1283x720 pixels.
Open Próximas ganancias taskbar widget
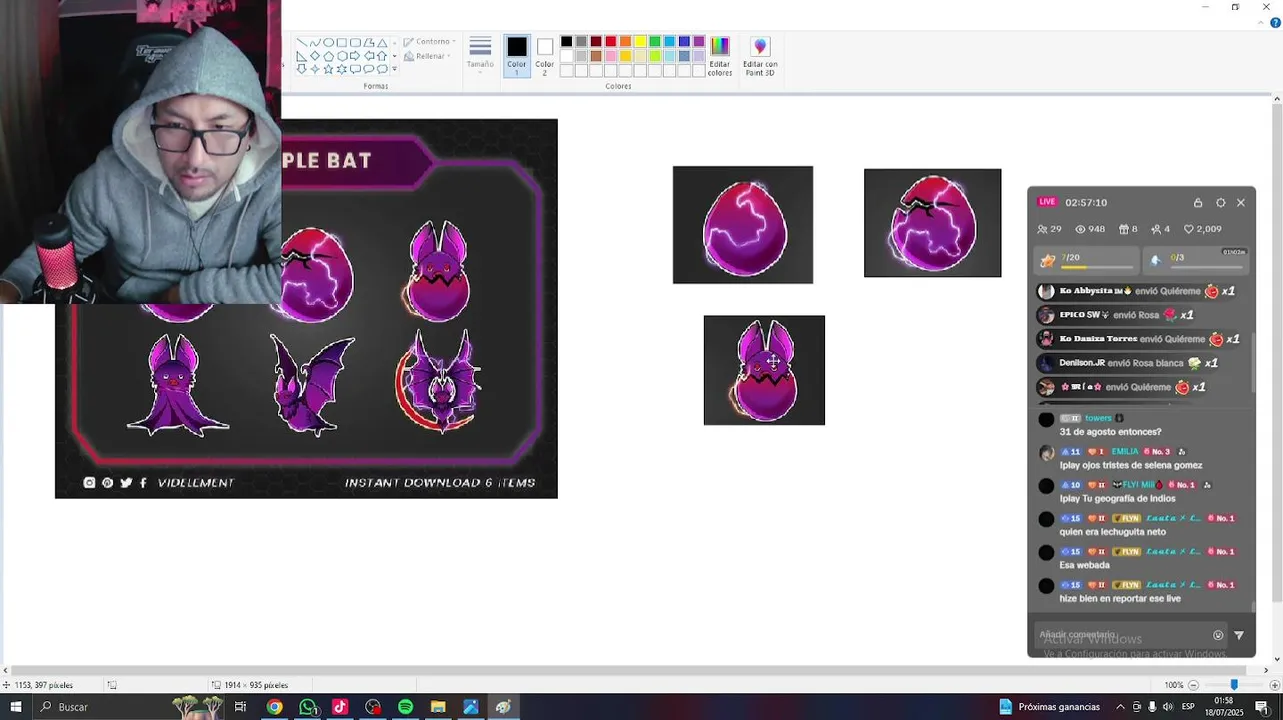click(x=1050, y=707)
